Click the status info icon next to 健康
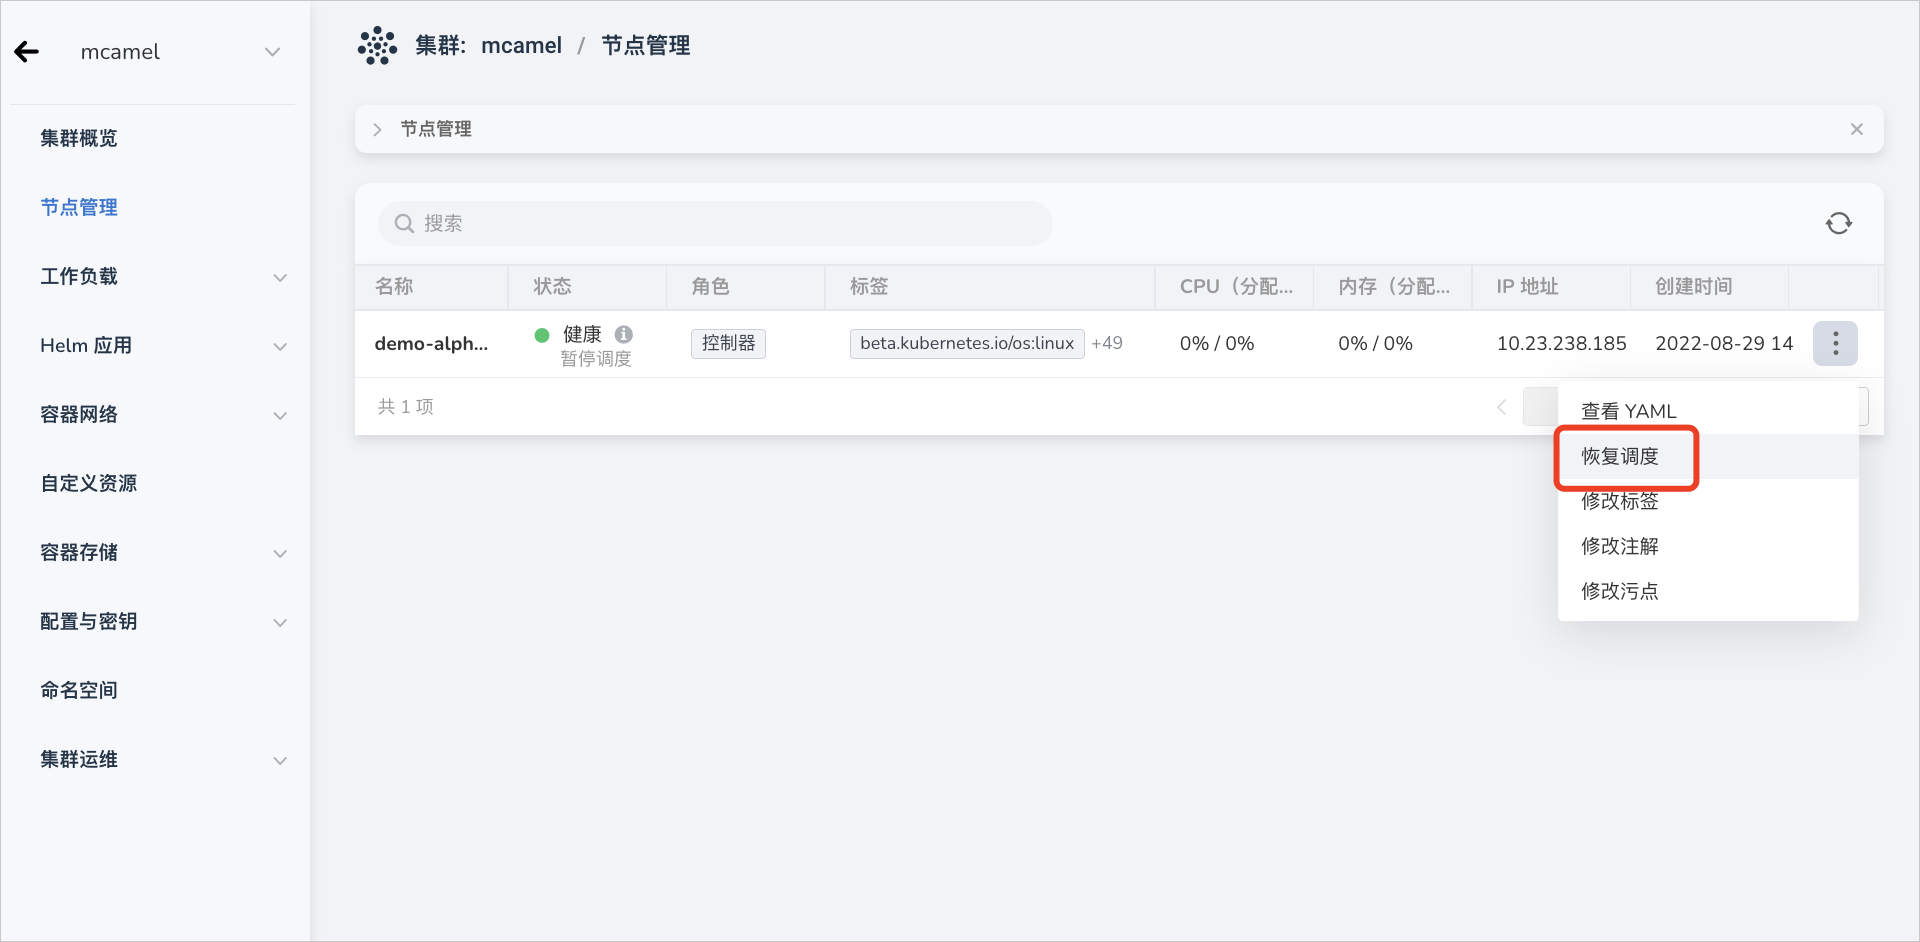Viewport: 1920px width, 942px height. click(x=624, y=334)
